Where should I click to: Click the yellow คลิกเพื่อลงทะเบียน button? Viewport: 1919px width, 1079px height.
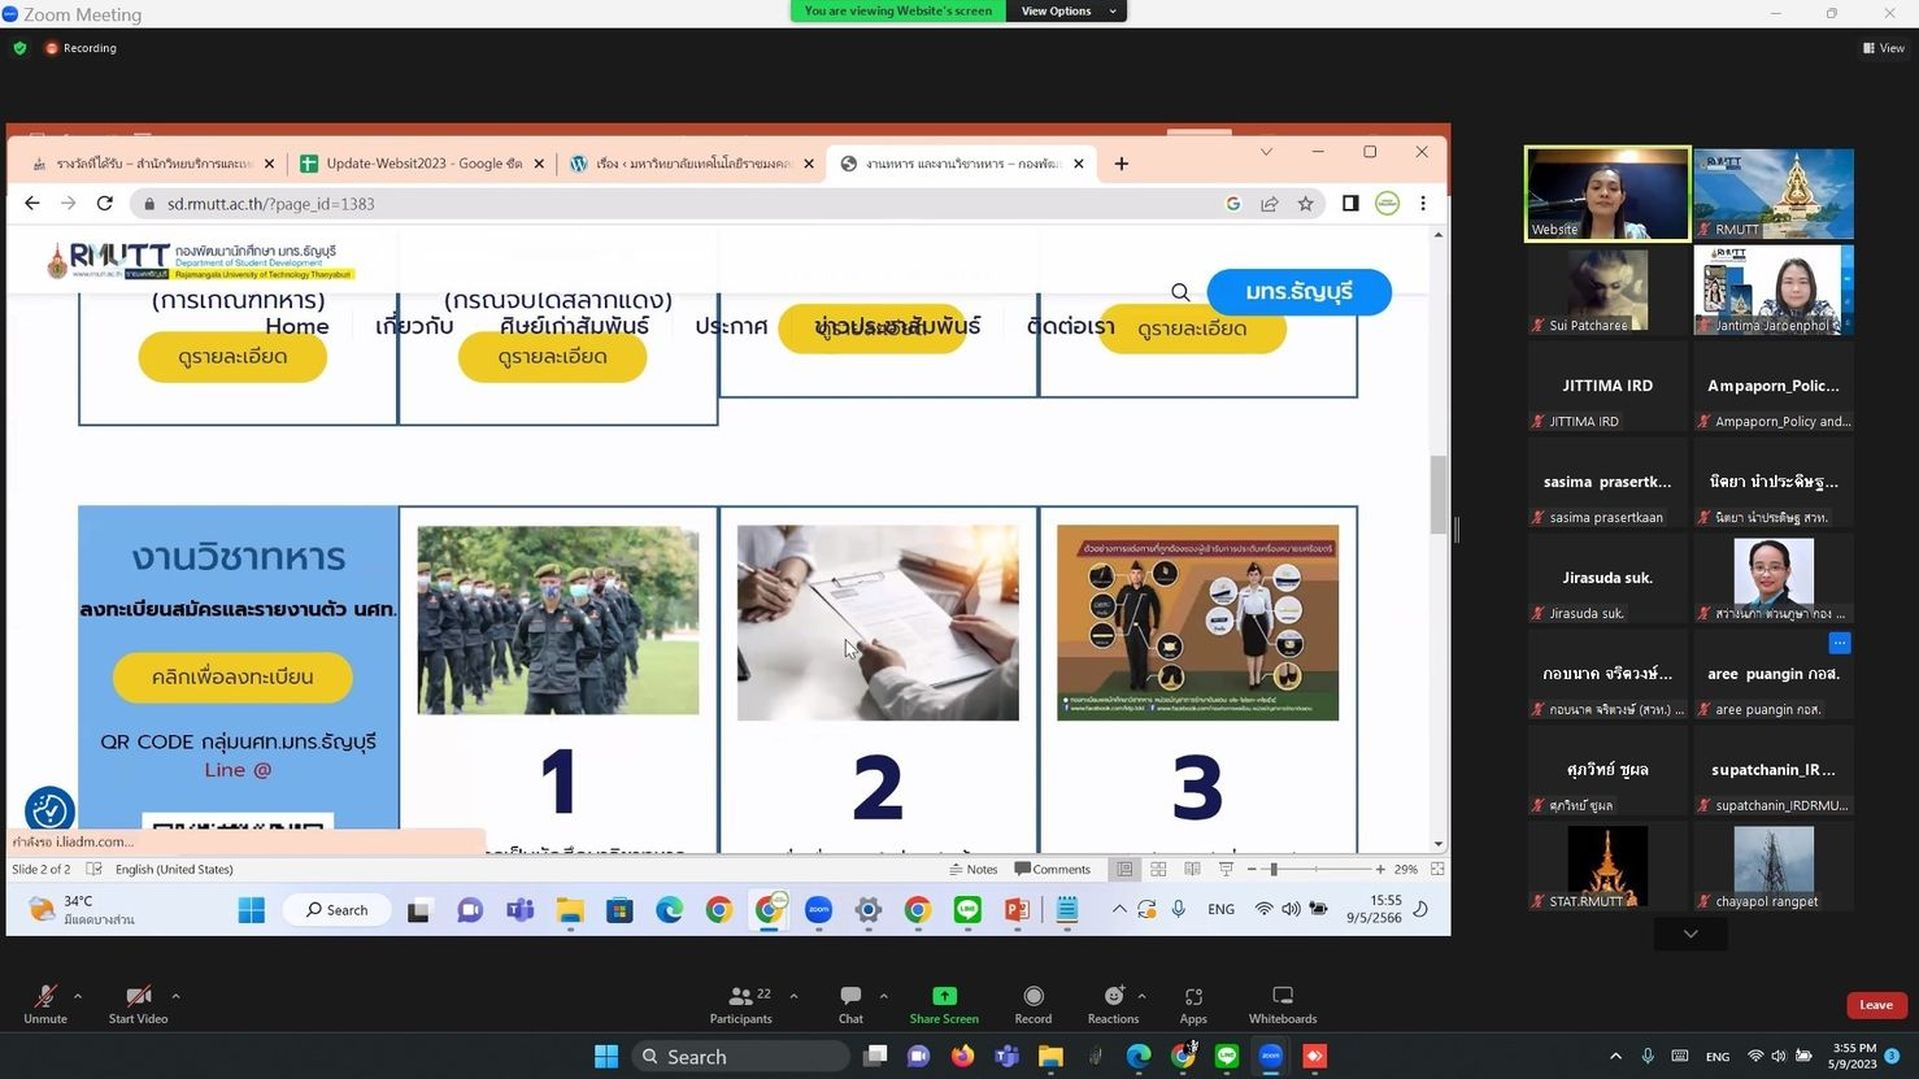pos(232,677)
